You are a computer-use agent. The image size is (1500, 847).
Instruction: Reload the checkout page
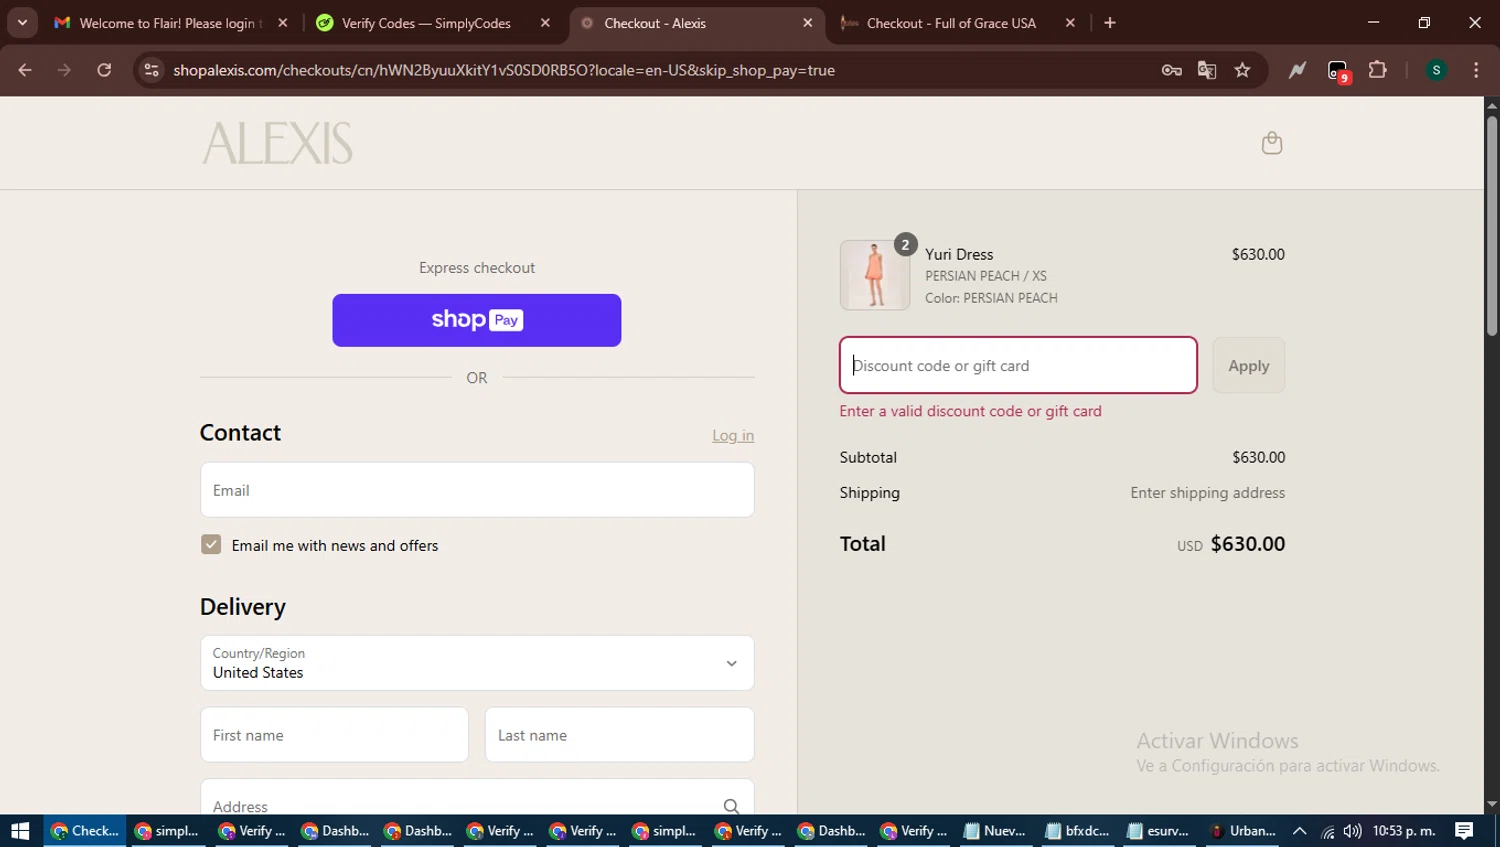pyautogui.click(x=104, y=70)
